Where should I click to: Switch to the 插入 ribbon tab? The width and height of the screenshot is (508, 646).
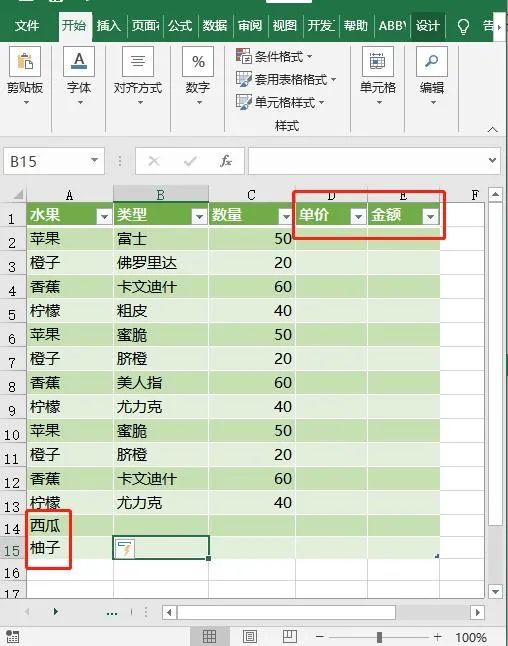click(109, 26)
